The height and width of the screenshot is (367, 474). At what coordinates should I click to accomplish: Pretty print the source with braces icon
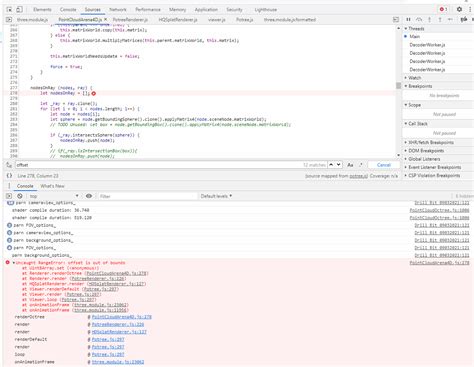point(9,176)
